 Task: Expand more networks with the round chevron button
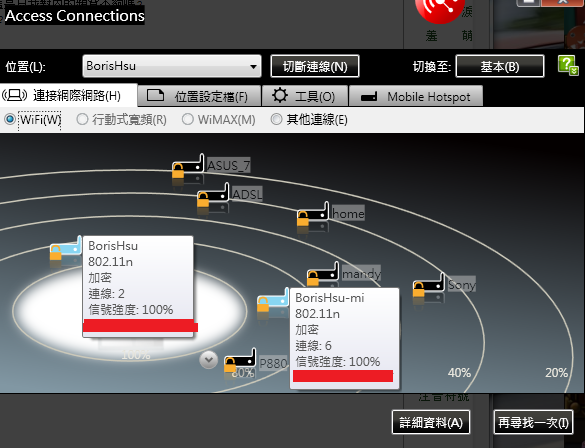[209, 360]
